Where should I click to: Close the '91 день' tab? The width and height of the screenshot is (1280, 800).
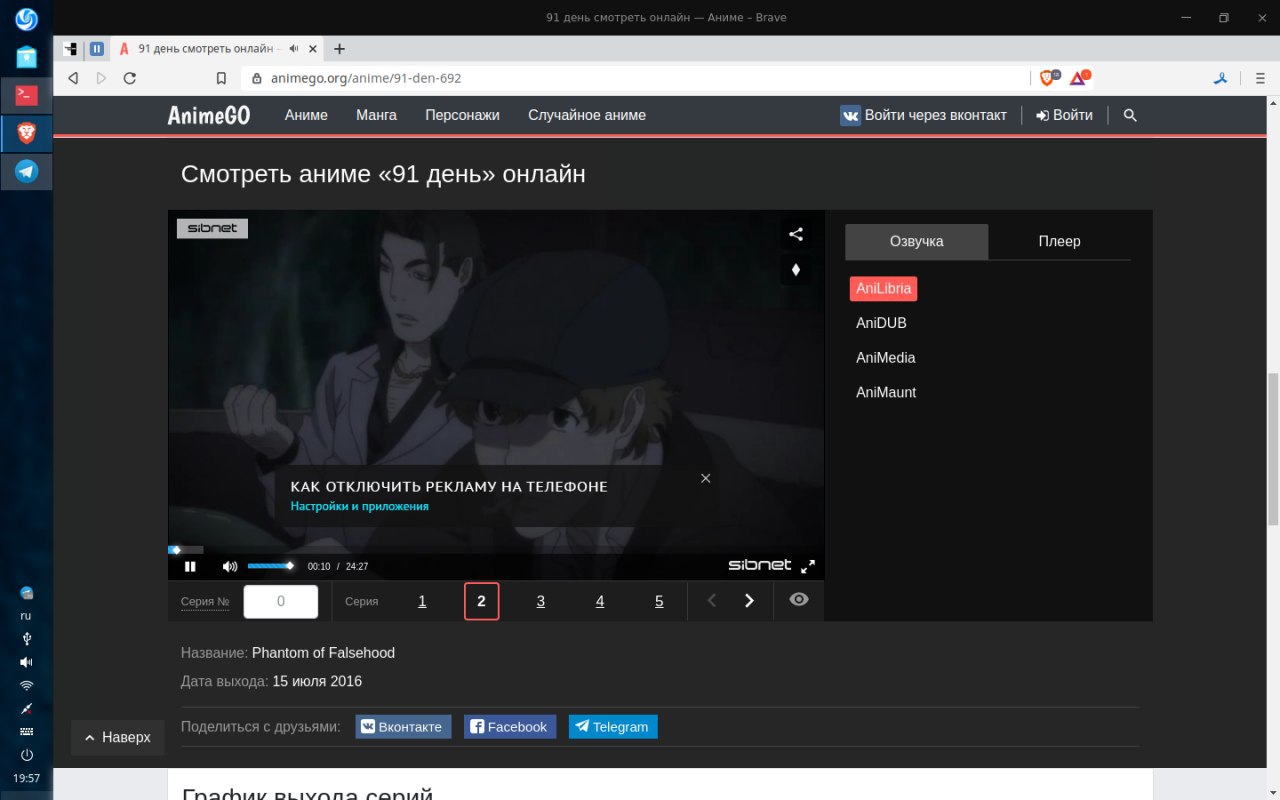coord(313,48)
